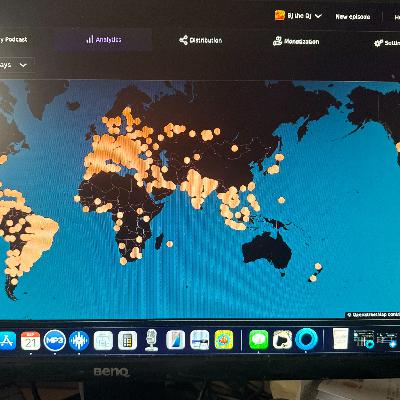Image resolution: width=400 pixels, height=400 pixels.
Task: Open the App Store from the dock
Action: coord(7,340)
